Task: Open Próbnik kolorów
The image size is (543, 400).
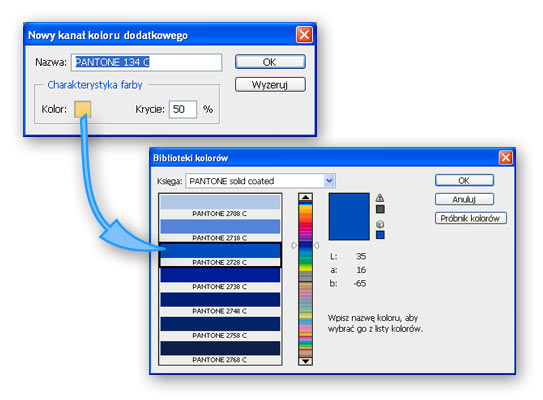Action: pos(471,218)
